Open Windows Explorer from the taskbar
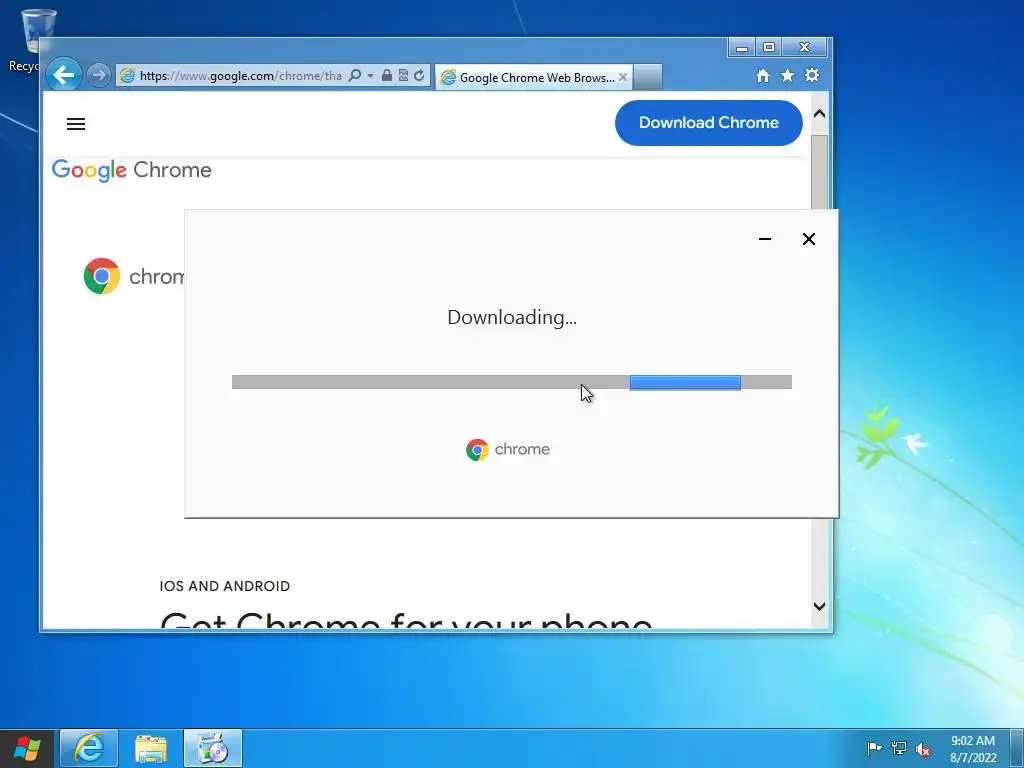 pyautogui.click(x=151, y=748)
